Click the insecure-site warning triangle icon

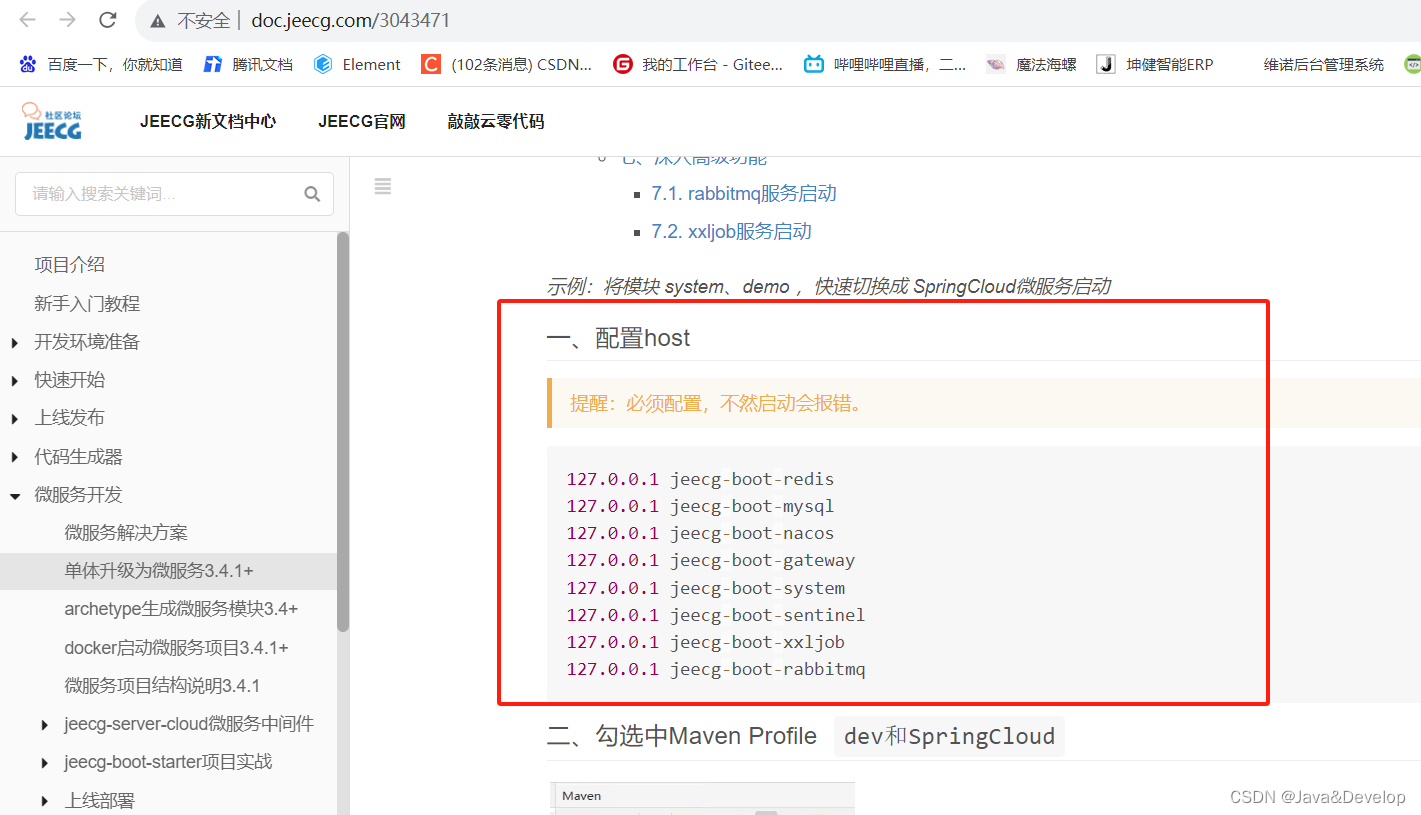[157, 21]
